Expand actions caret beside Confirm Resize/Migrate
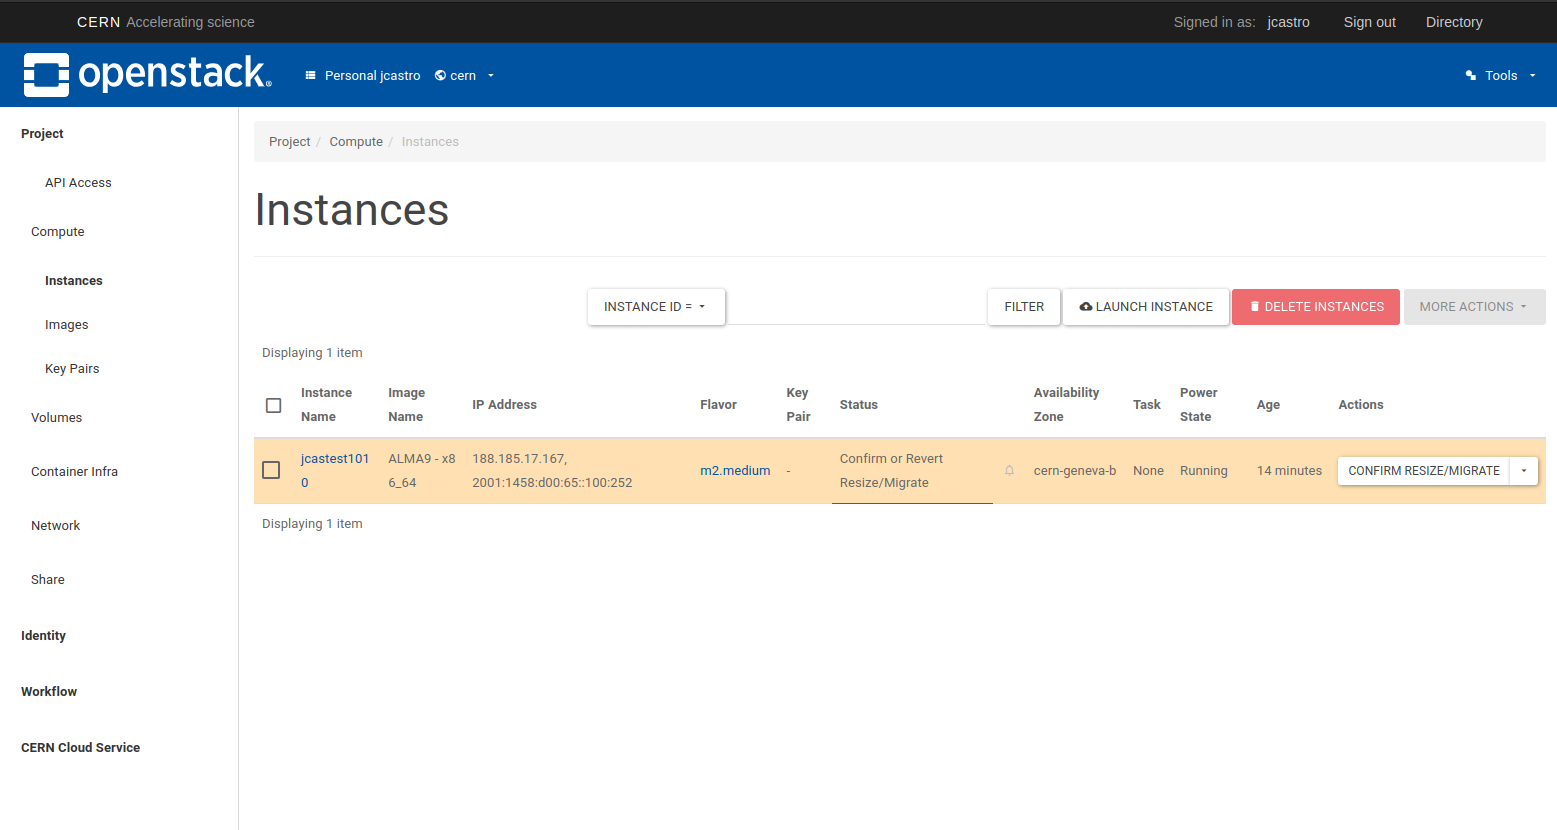The height and width of the screenshot is (830, 1557). click(1524, 471)
